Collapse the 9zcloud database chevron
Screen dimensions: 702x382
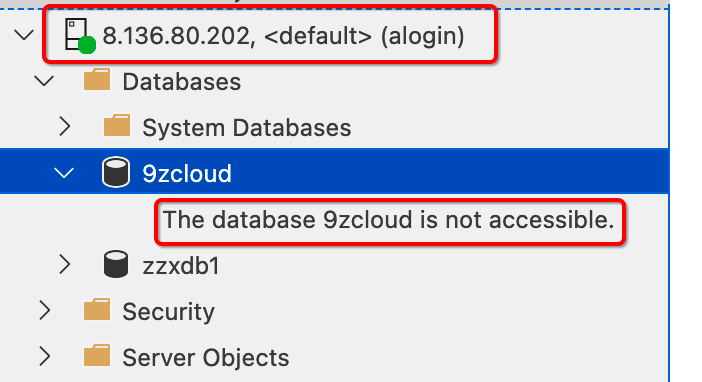coord(64,173)
